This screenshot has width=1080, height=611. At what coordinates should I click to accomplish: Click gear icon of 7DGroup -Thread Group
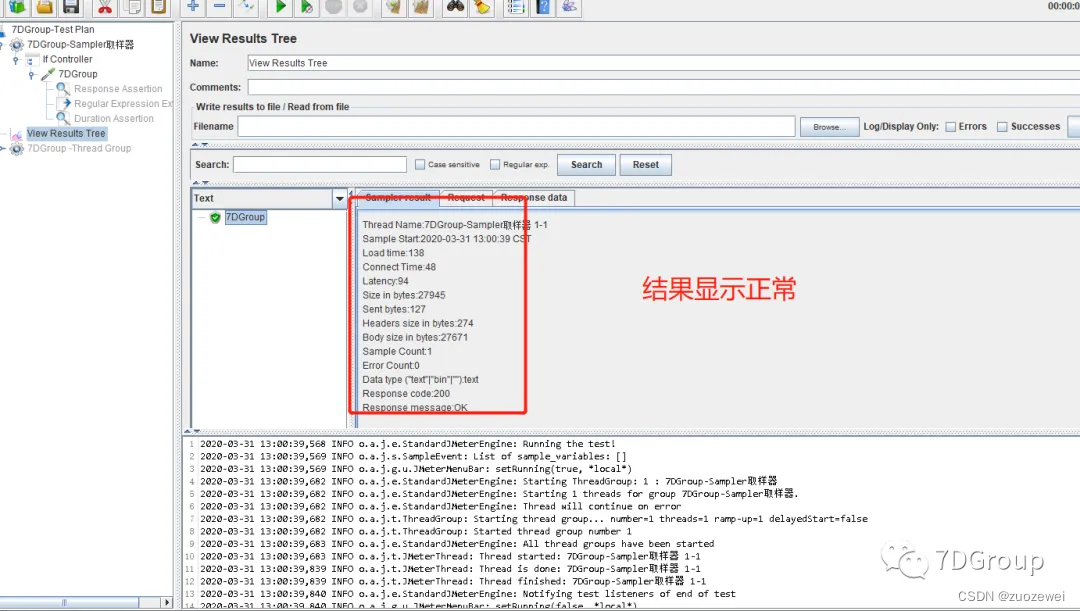click(17, 149)
